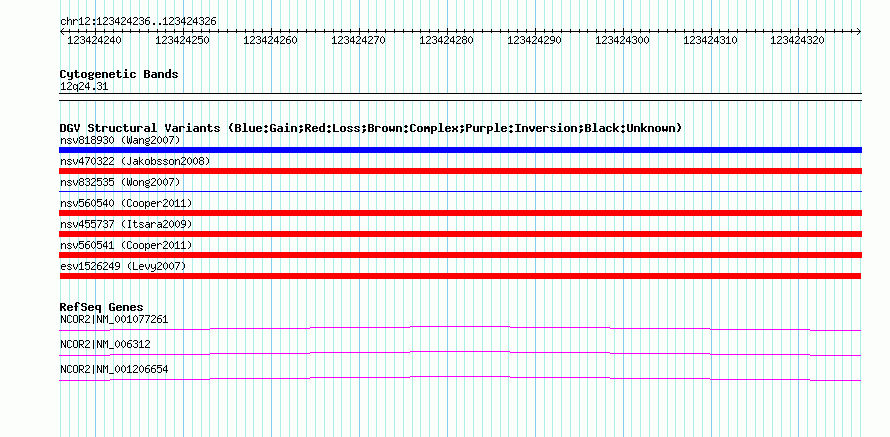This screenshot has width=890, height=437.
Task: Click the red loss bar for nsv455737
Action: (x=460, y=234)
